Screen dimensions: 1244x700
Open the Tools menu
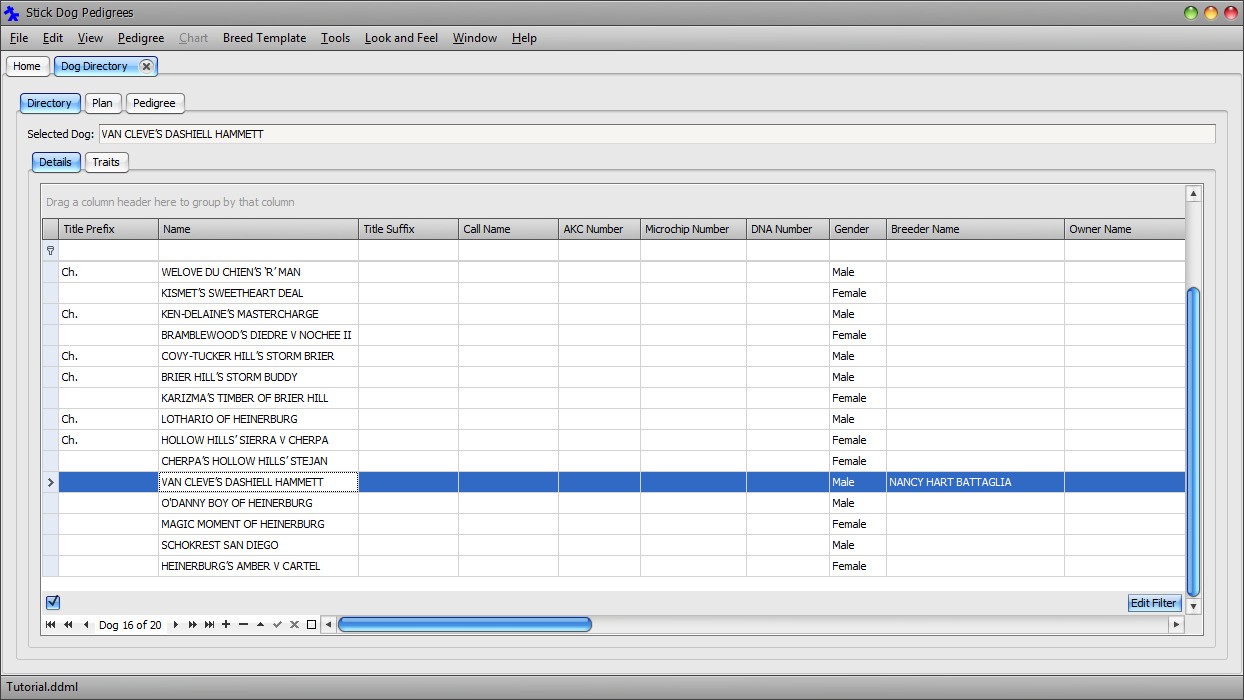pyautogui.click(x=335, y=38)
